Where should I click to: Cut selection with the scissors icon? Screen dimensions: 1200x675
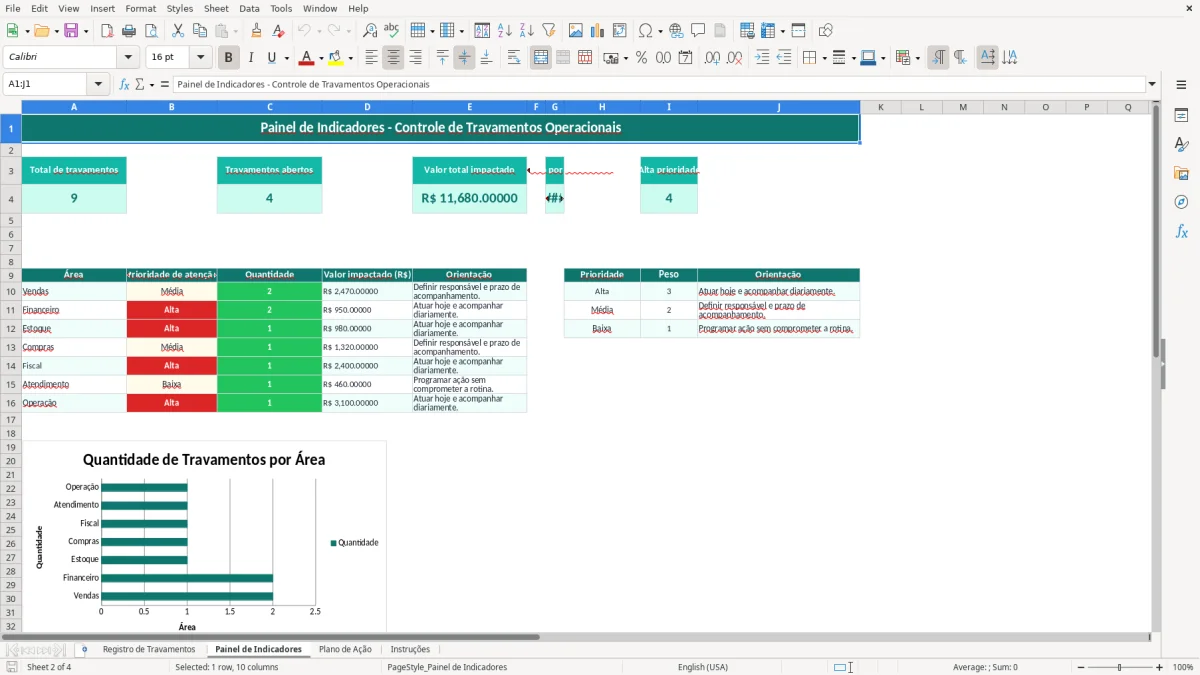pyautogui.click(x=177, y=31)
